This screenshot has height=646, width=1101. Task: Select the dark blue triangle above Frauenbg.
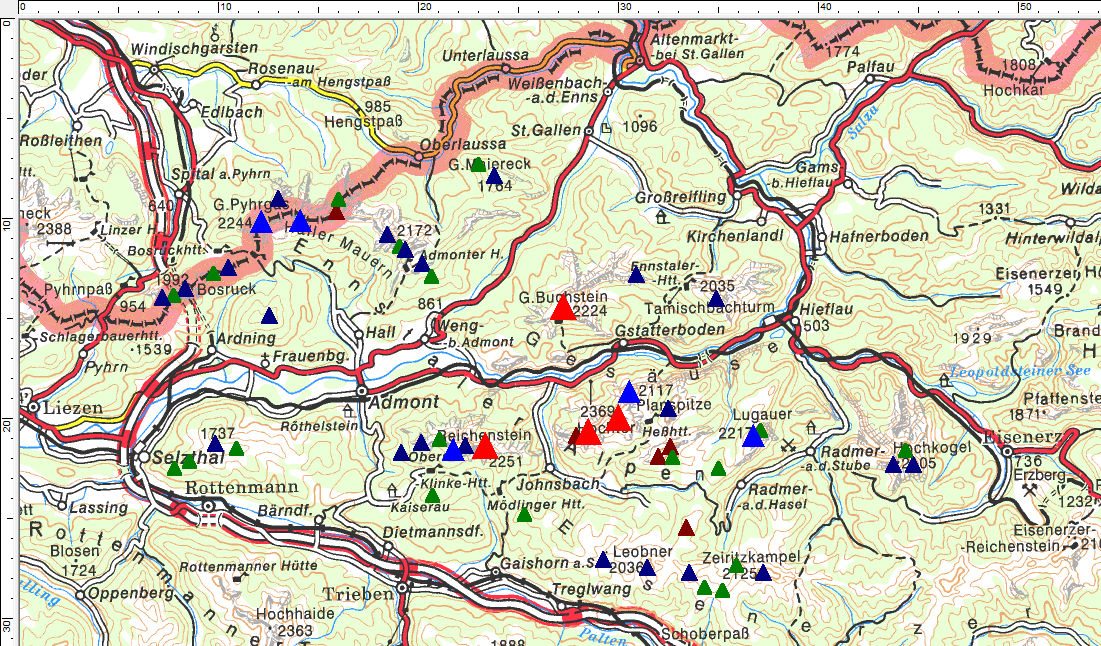pyautogui.click(x=269, y=315)
